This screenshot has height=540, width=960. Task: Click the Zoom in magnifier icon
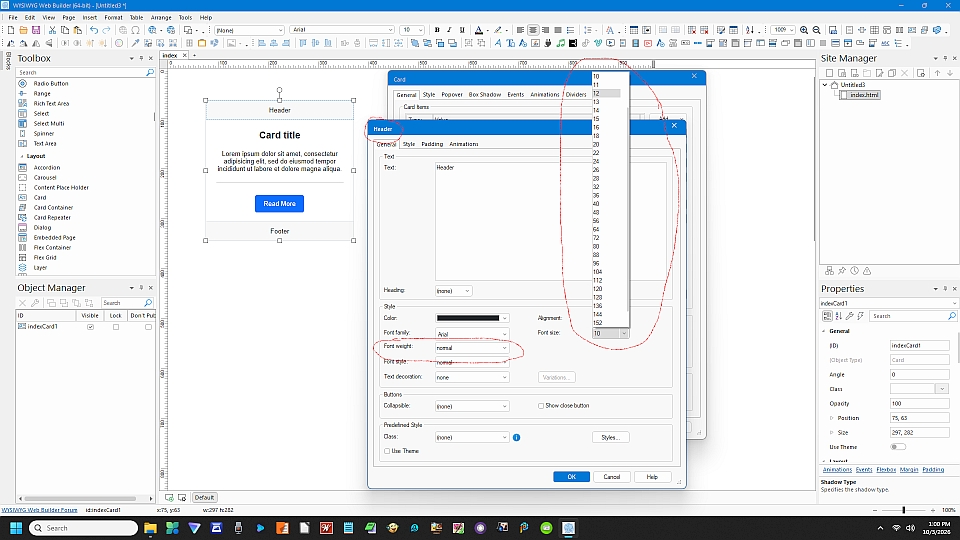tap(804, 30)
